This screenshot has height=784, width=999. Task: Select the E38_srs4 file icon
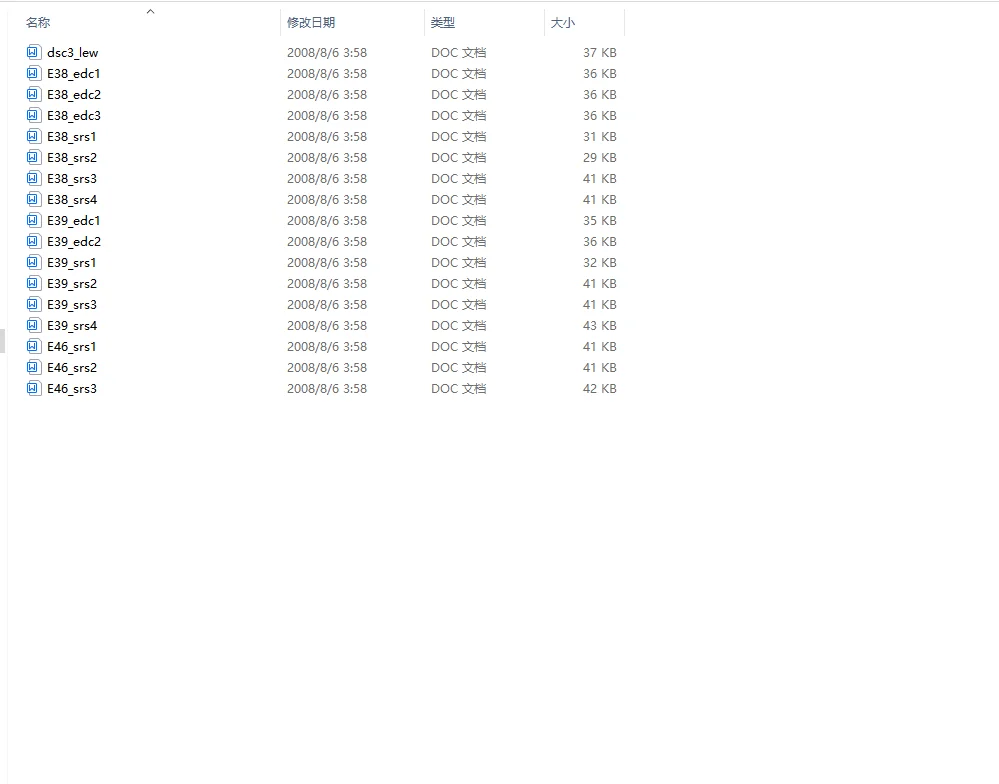(x=33, y=199)
